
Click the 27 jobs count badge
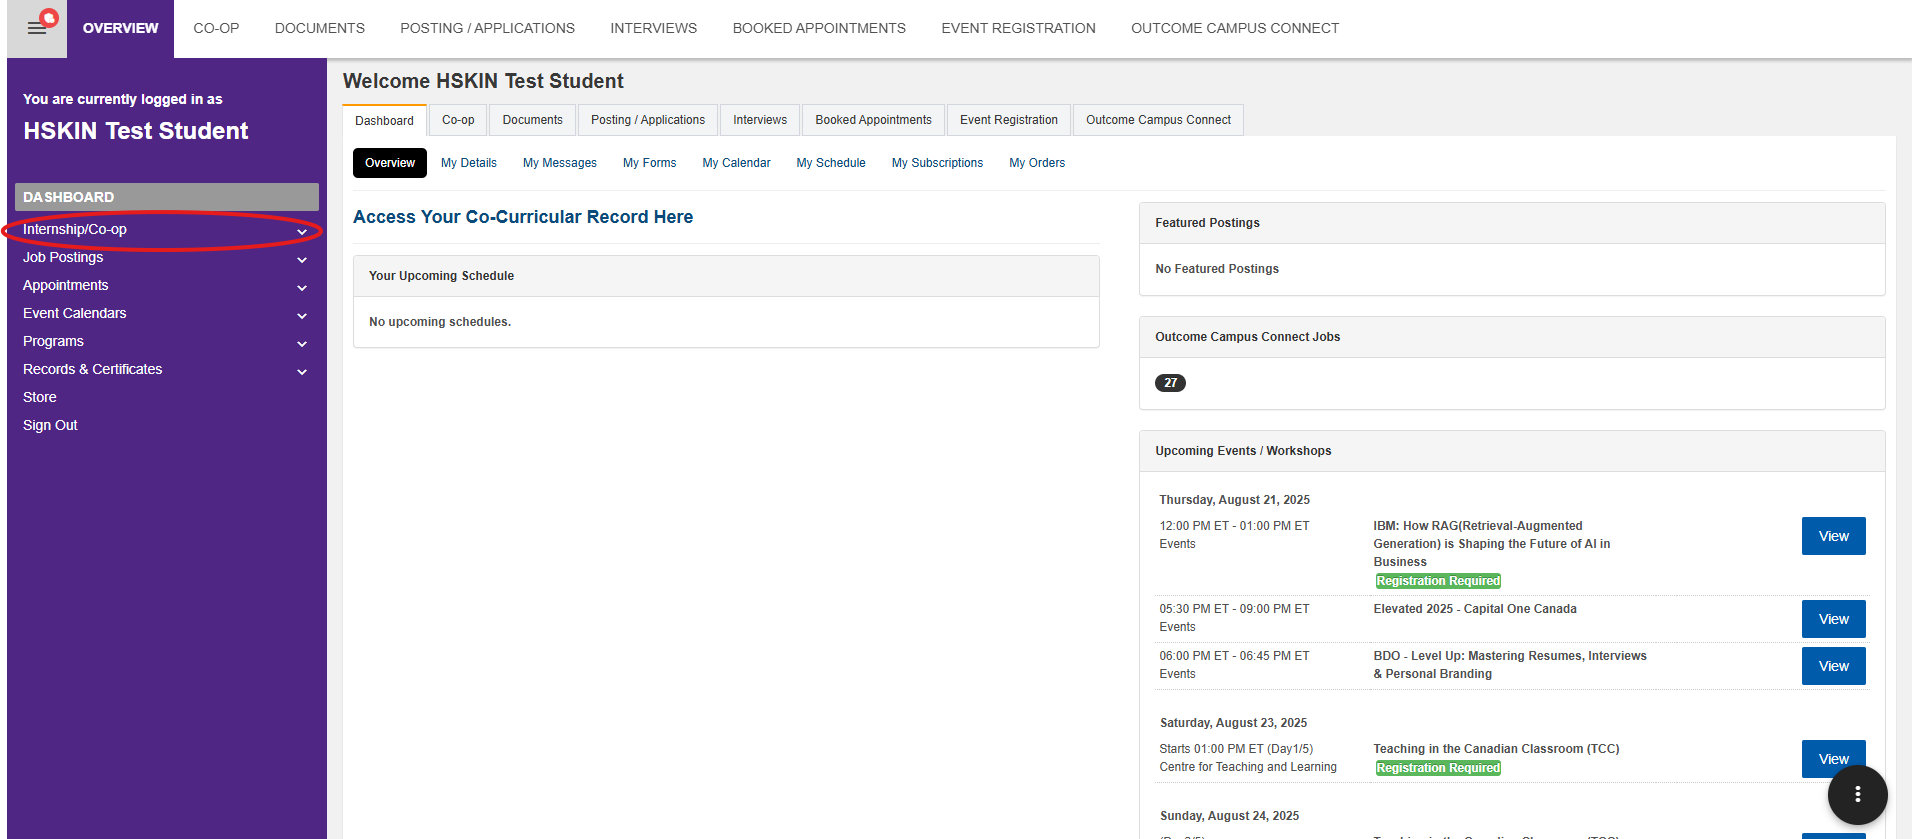pyautogui.click(x=1170, y=383)
